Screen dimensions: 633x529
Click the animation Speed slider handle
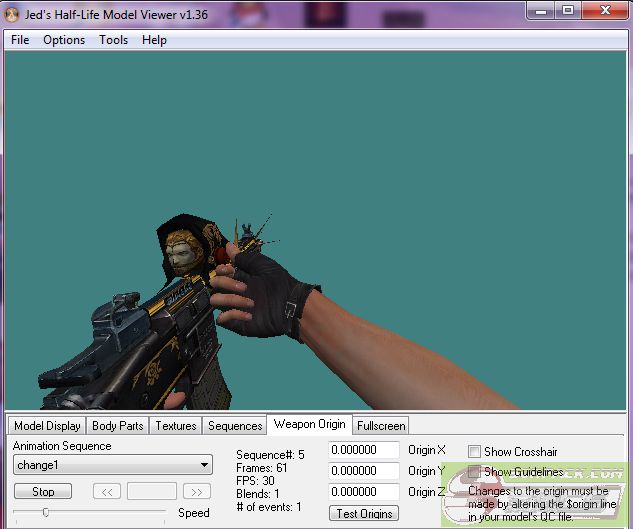click(x=46, y=512)
